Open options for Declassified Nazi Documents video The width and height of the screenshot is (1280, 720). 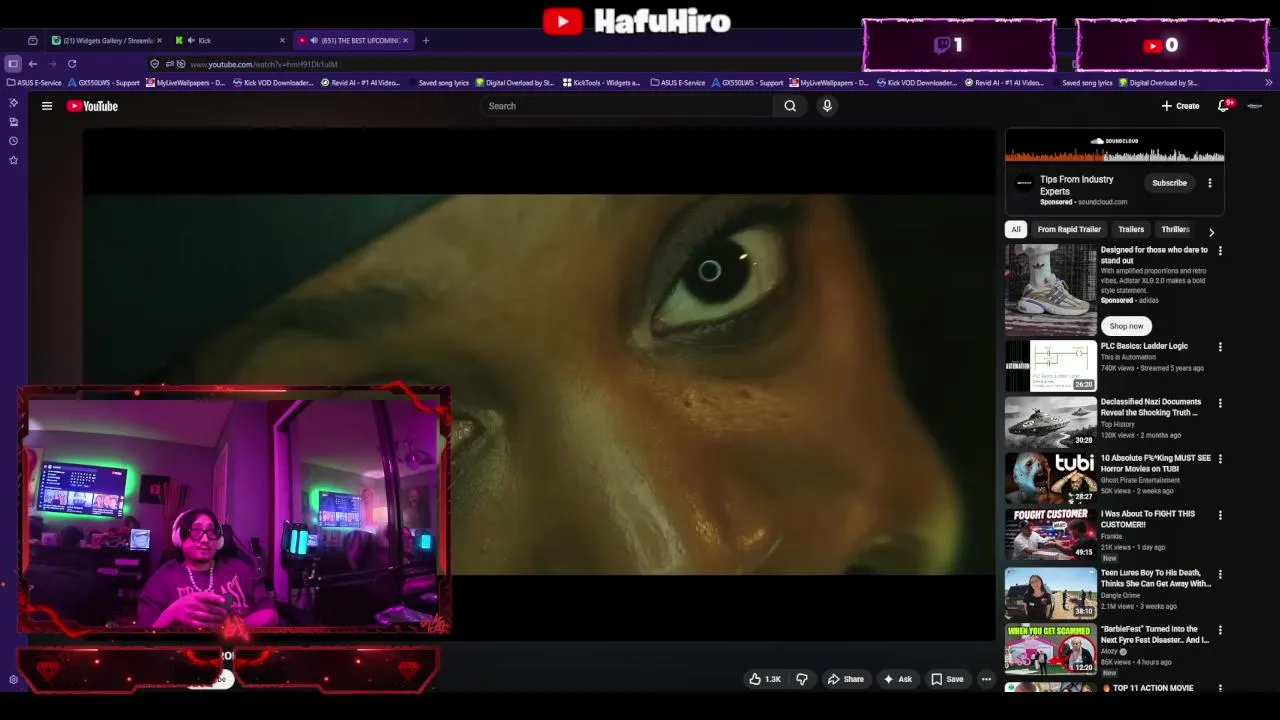(x=1220, y=403)
